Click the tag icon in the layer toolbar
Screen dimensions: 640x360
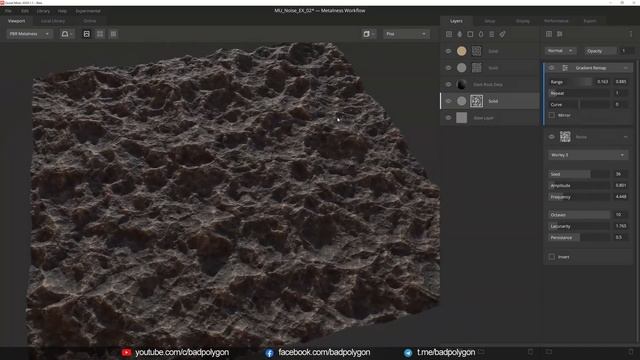[502, 34]
